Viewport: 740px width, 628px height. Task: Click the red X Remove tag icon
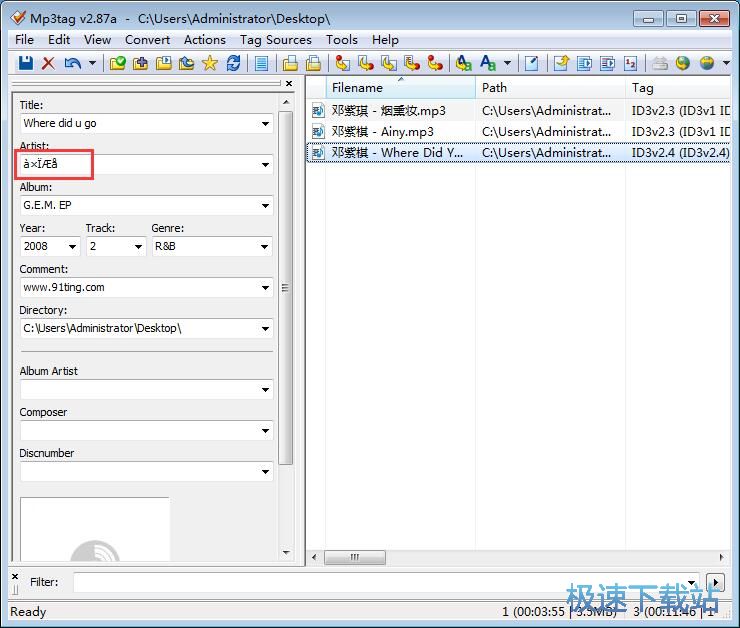point(48,63)
